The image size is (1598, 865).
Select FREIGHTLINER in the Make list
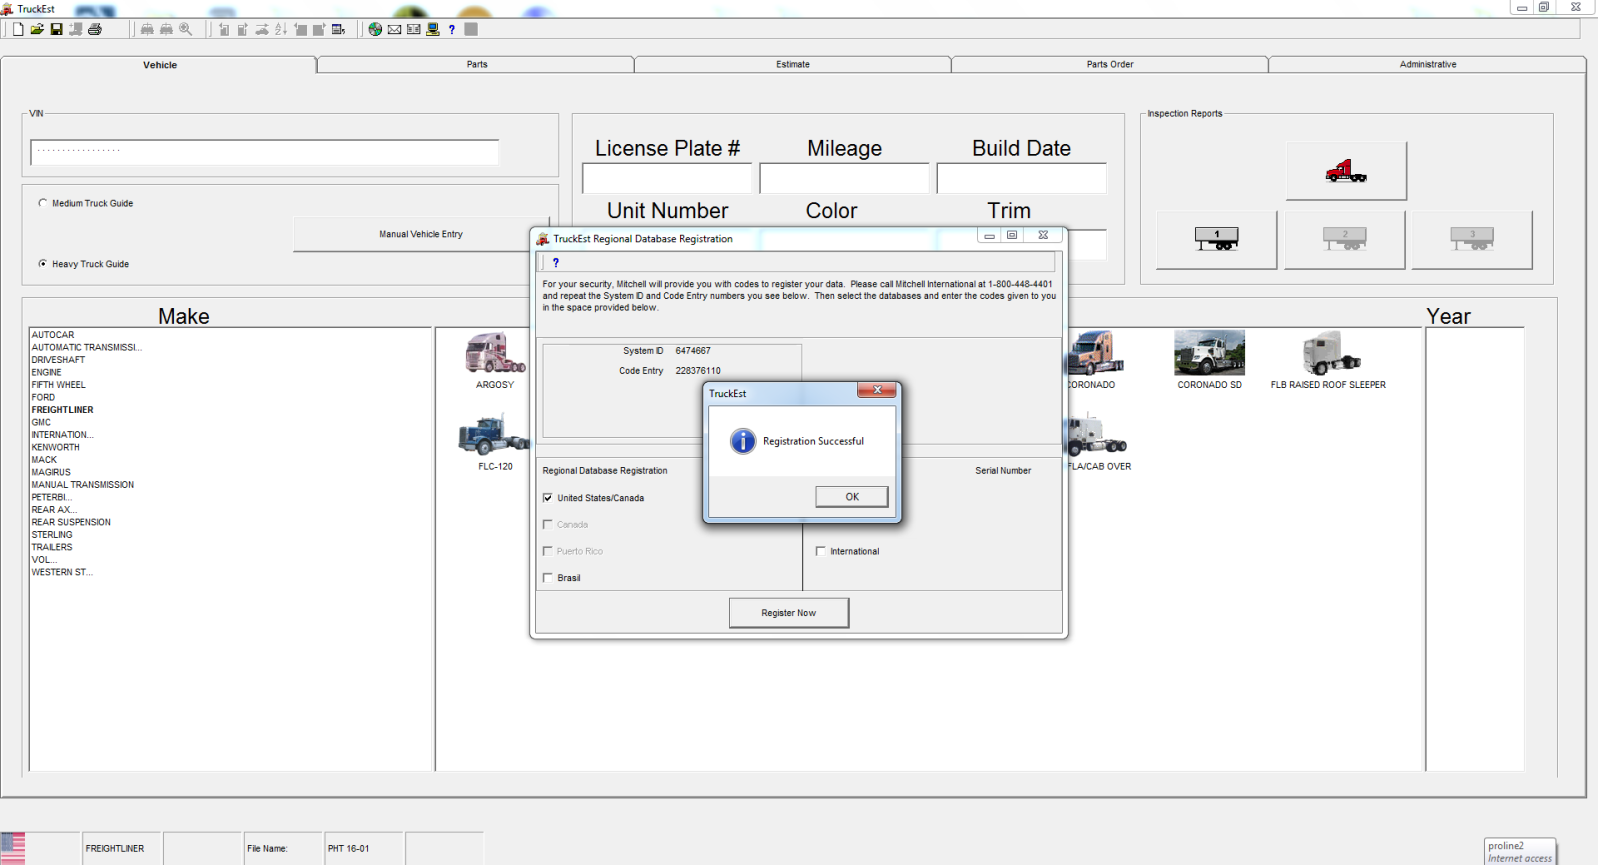pos(62,410)
